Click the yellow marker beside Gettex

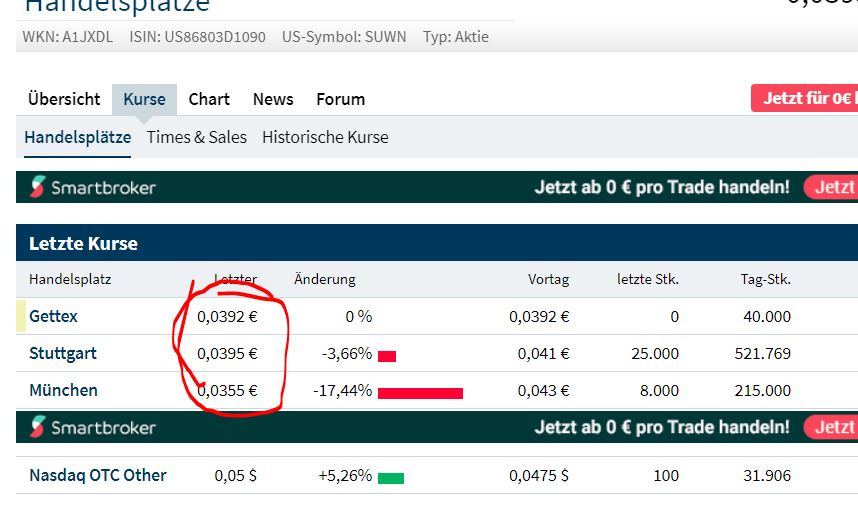(21, 316)
